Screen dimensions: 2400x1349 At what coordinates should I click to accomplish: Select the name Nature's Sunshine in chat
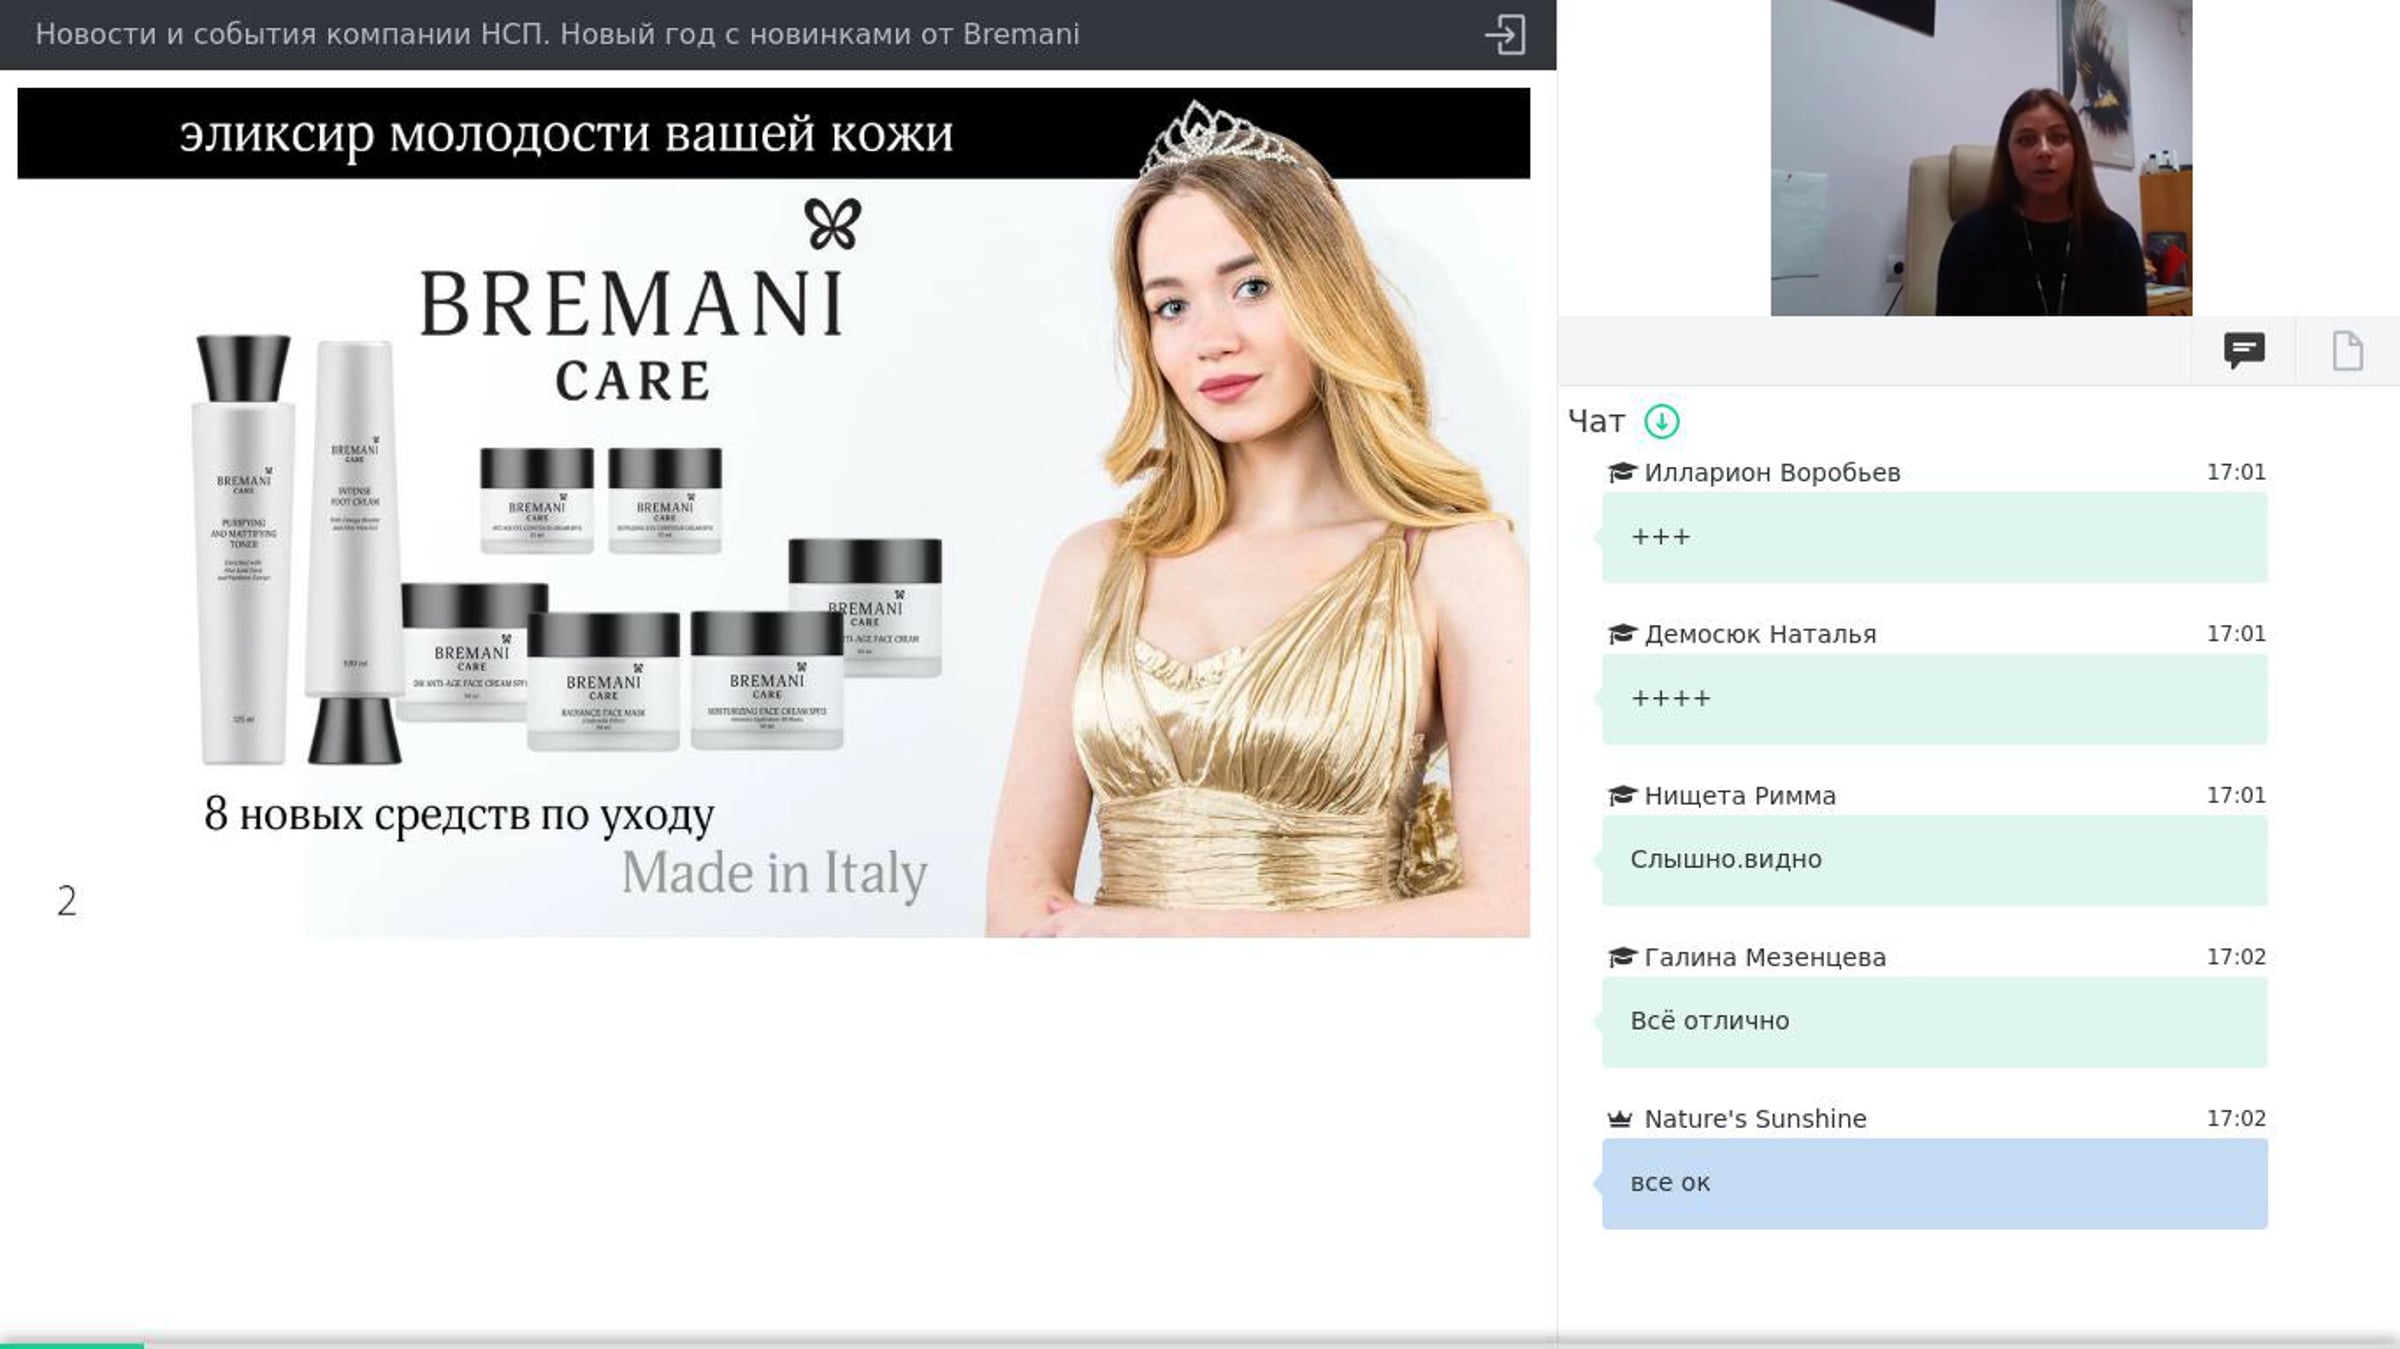[1755, 1119]
